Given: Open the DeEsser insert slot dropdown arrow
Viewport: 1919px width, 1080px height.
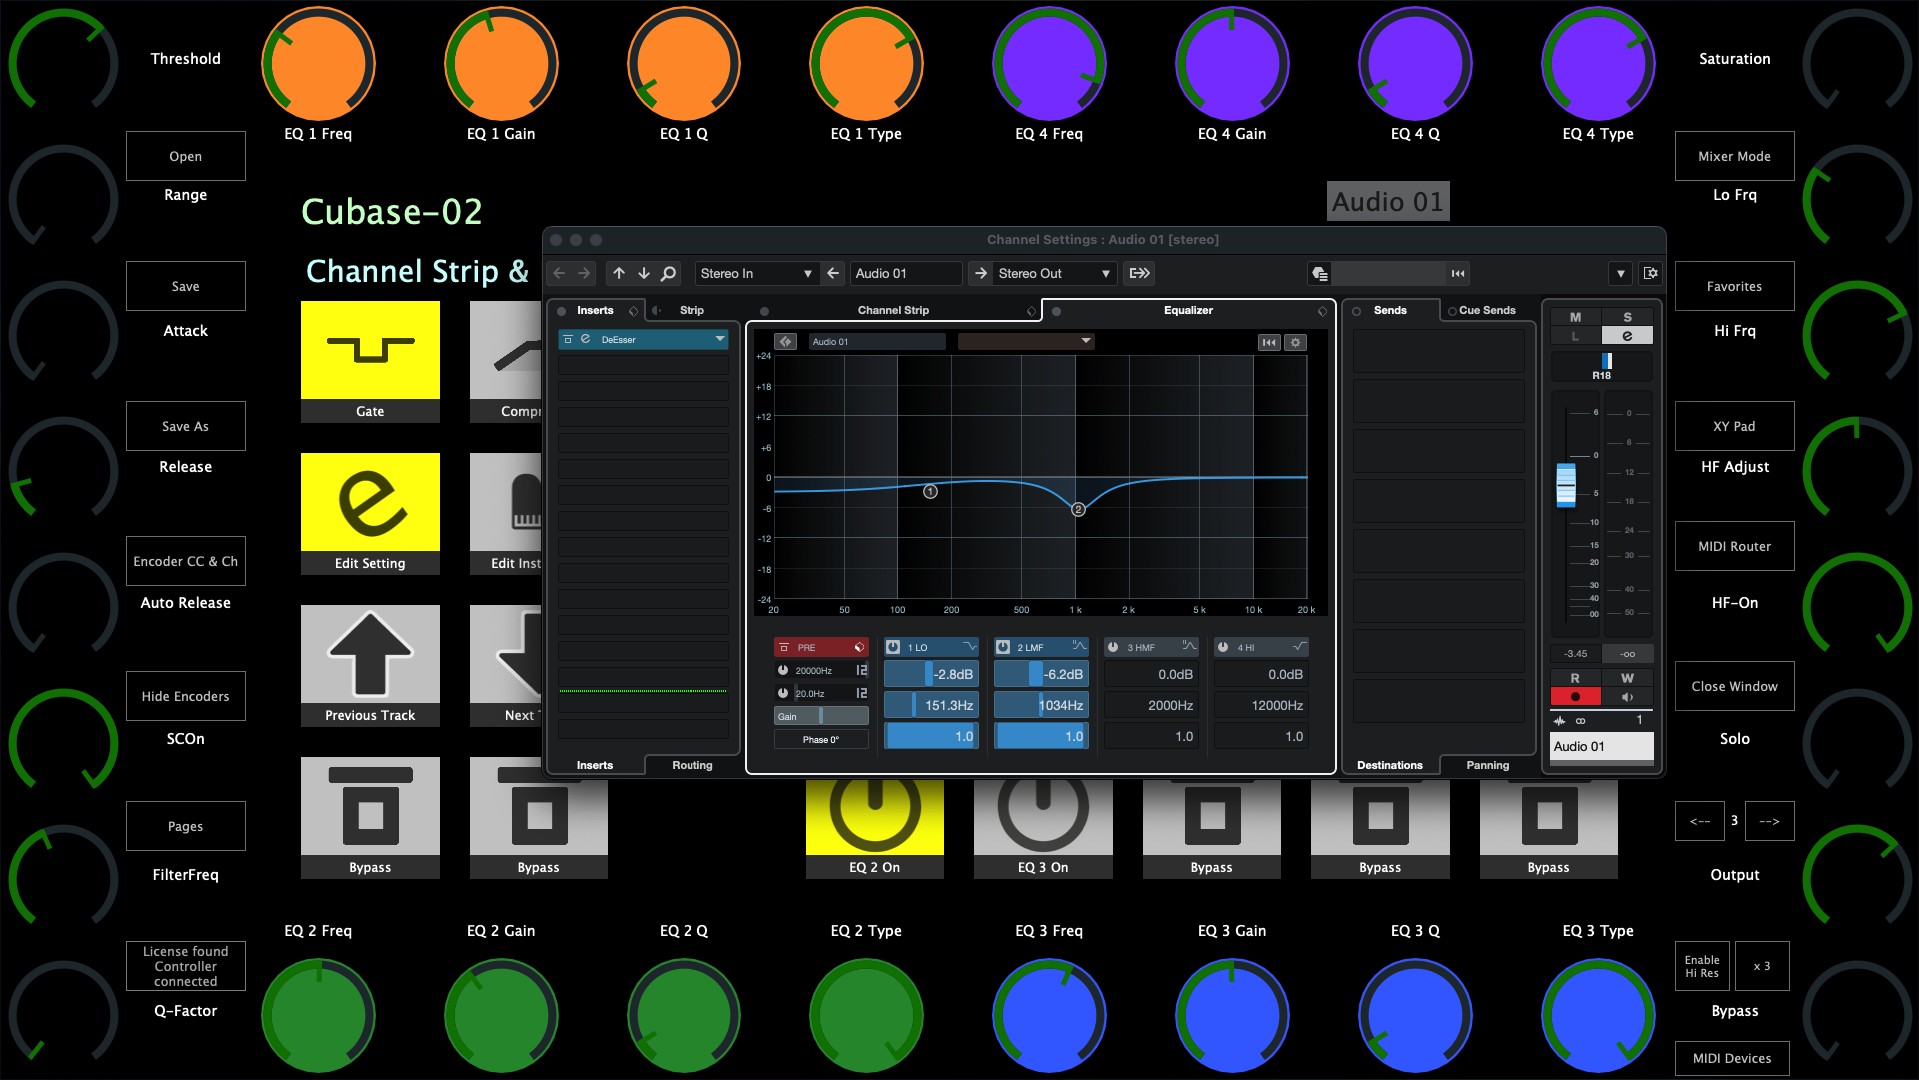Looking at the screenshot, I should pos(719,339).
